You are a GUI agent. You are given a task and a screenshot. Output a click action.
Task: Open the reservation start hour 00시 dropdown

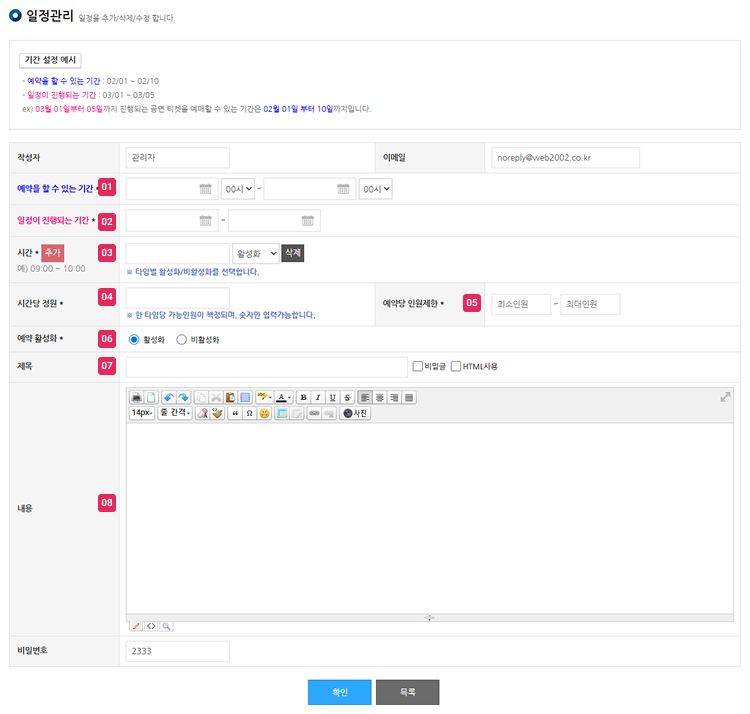tap(238, 189)
